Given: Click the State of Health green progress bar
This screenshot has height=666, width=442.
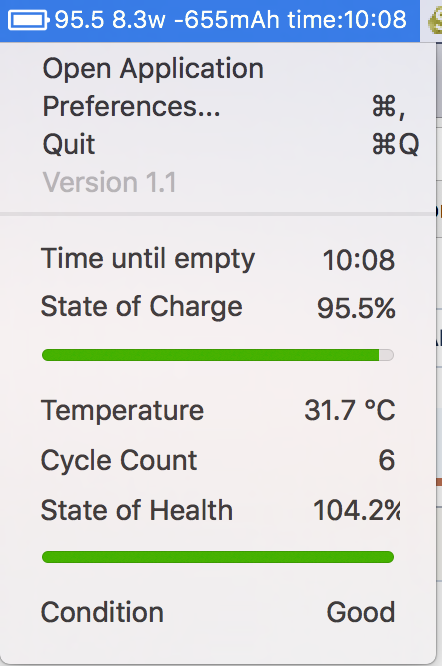Looking at the screenshot, I should click(218, 557).
